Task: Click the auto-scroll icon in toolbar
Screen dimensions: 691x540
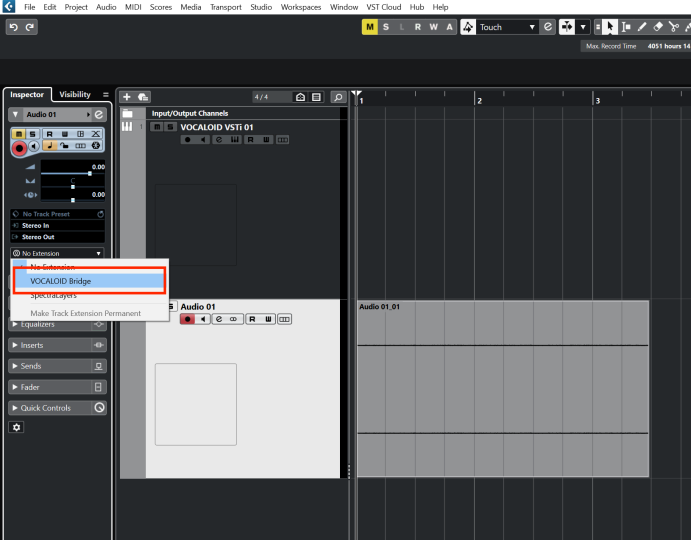Action: (x=567, y=27)
